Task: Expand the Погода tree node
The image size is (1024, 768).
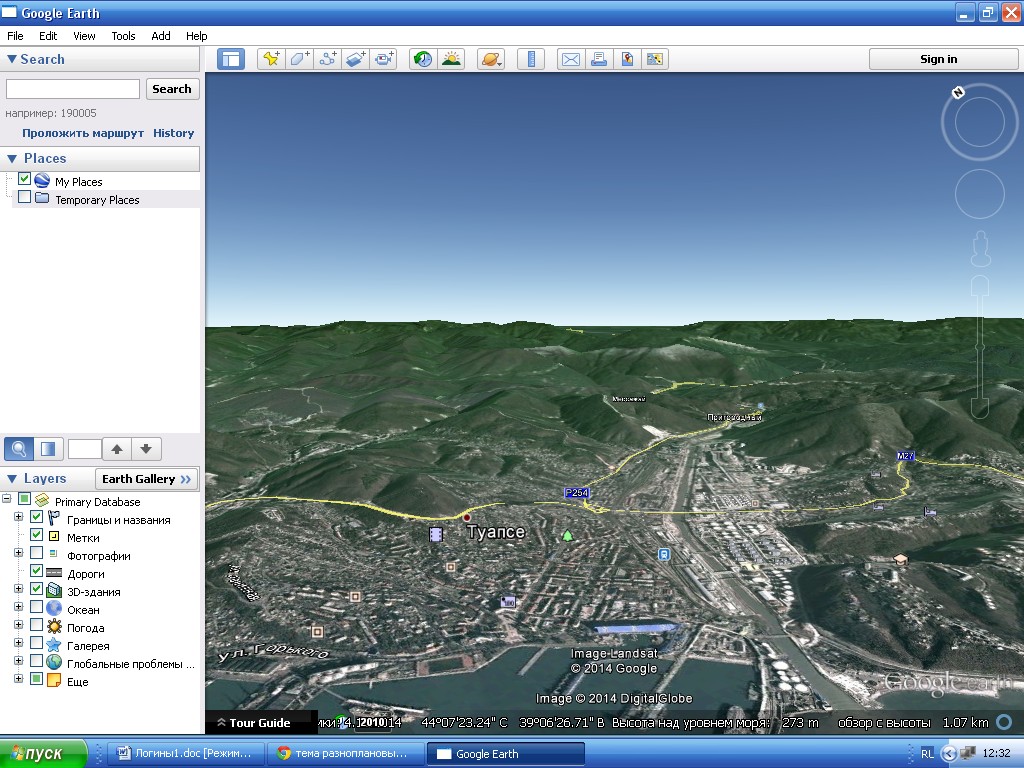Action: (18, 625)
